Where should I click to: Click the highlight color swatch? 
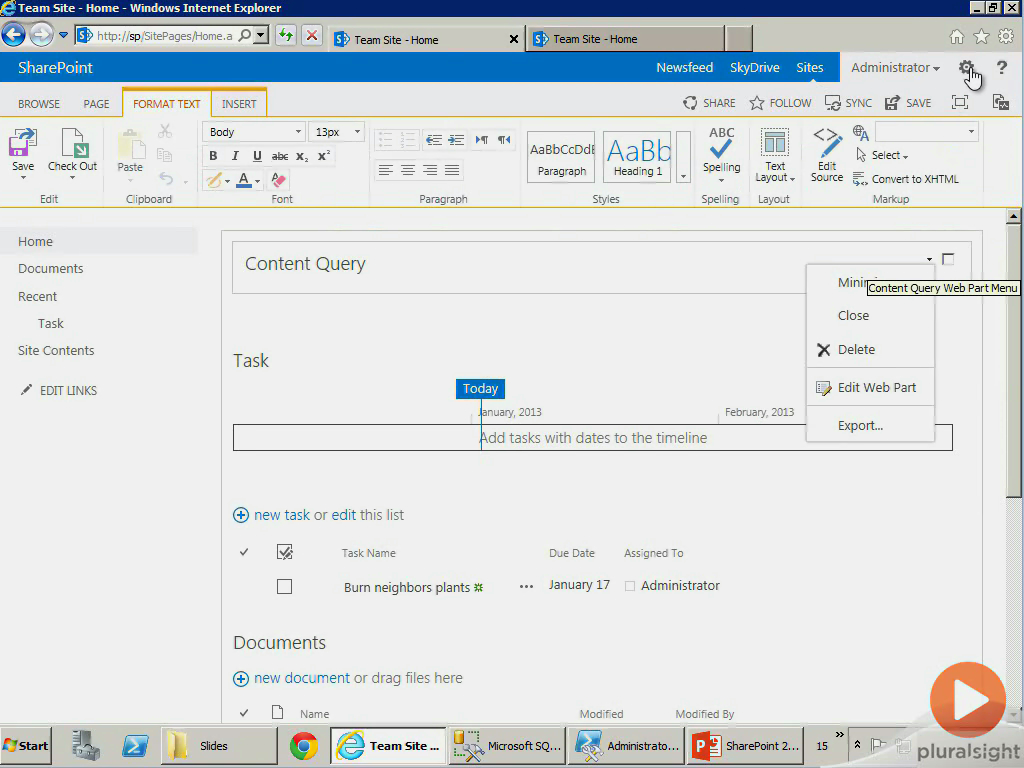(x=214, y=180)
